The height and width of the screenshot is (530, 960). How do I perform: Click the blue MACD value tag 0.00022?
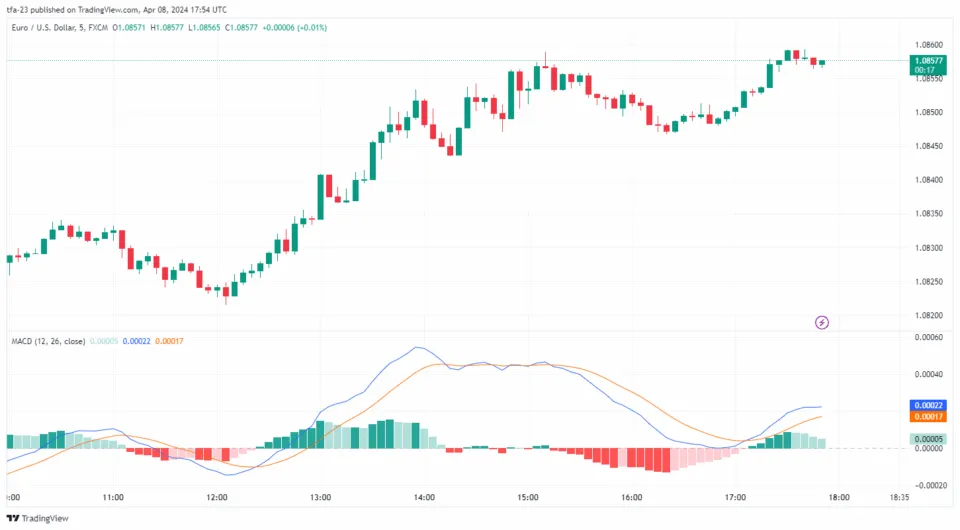coord(927,405)
